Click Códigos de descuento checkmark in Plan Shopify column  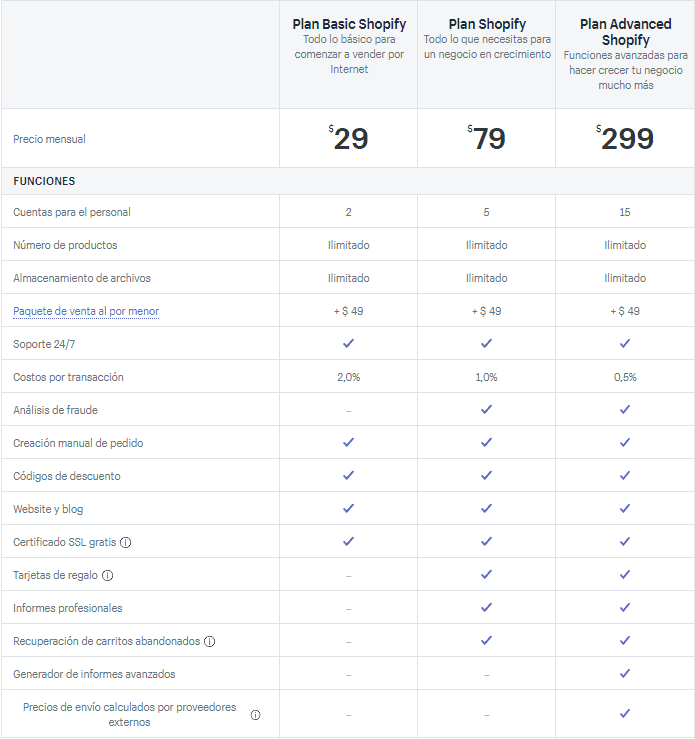486,476
